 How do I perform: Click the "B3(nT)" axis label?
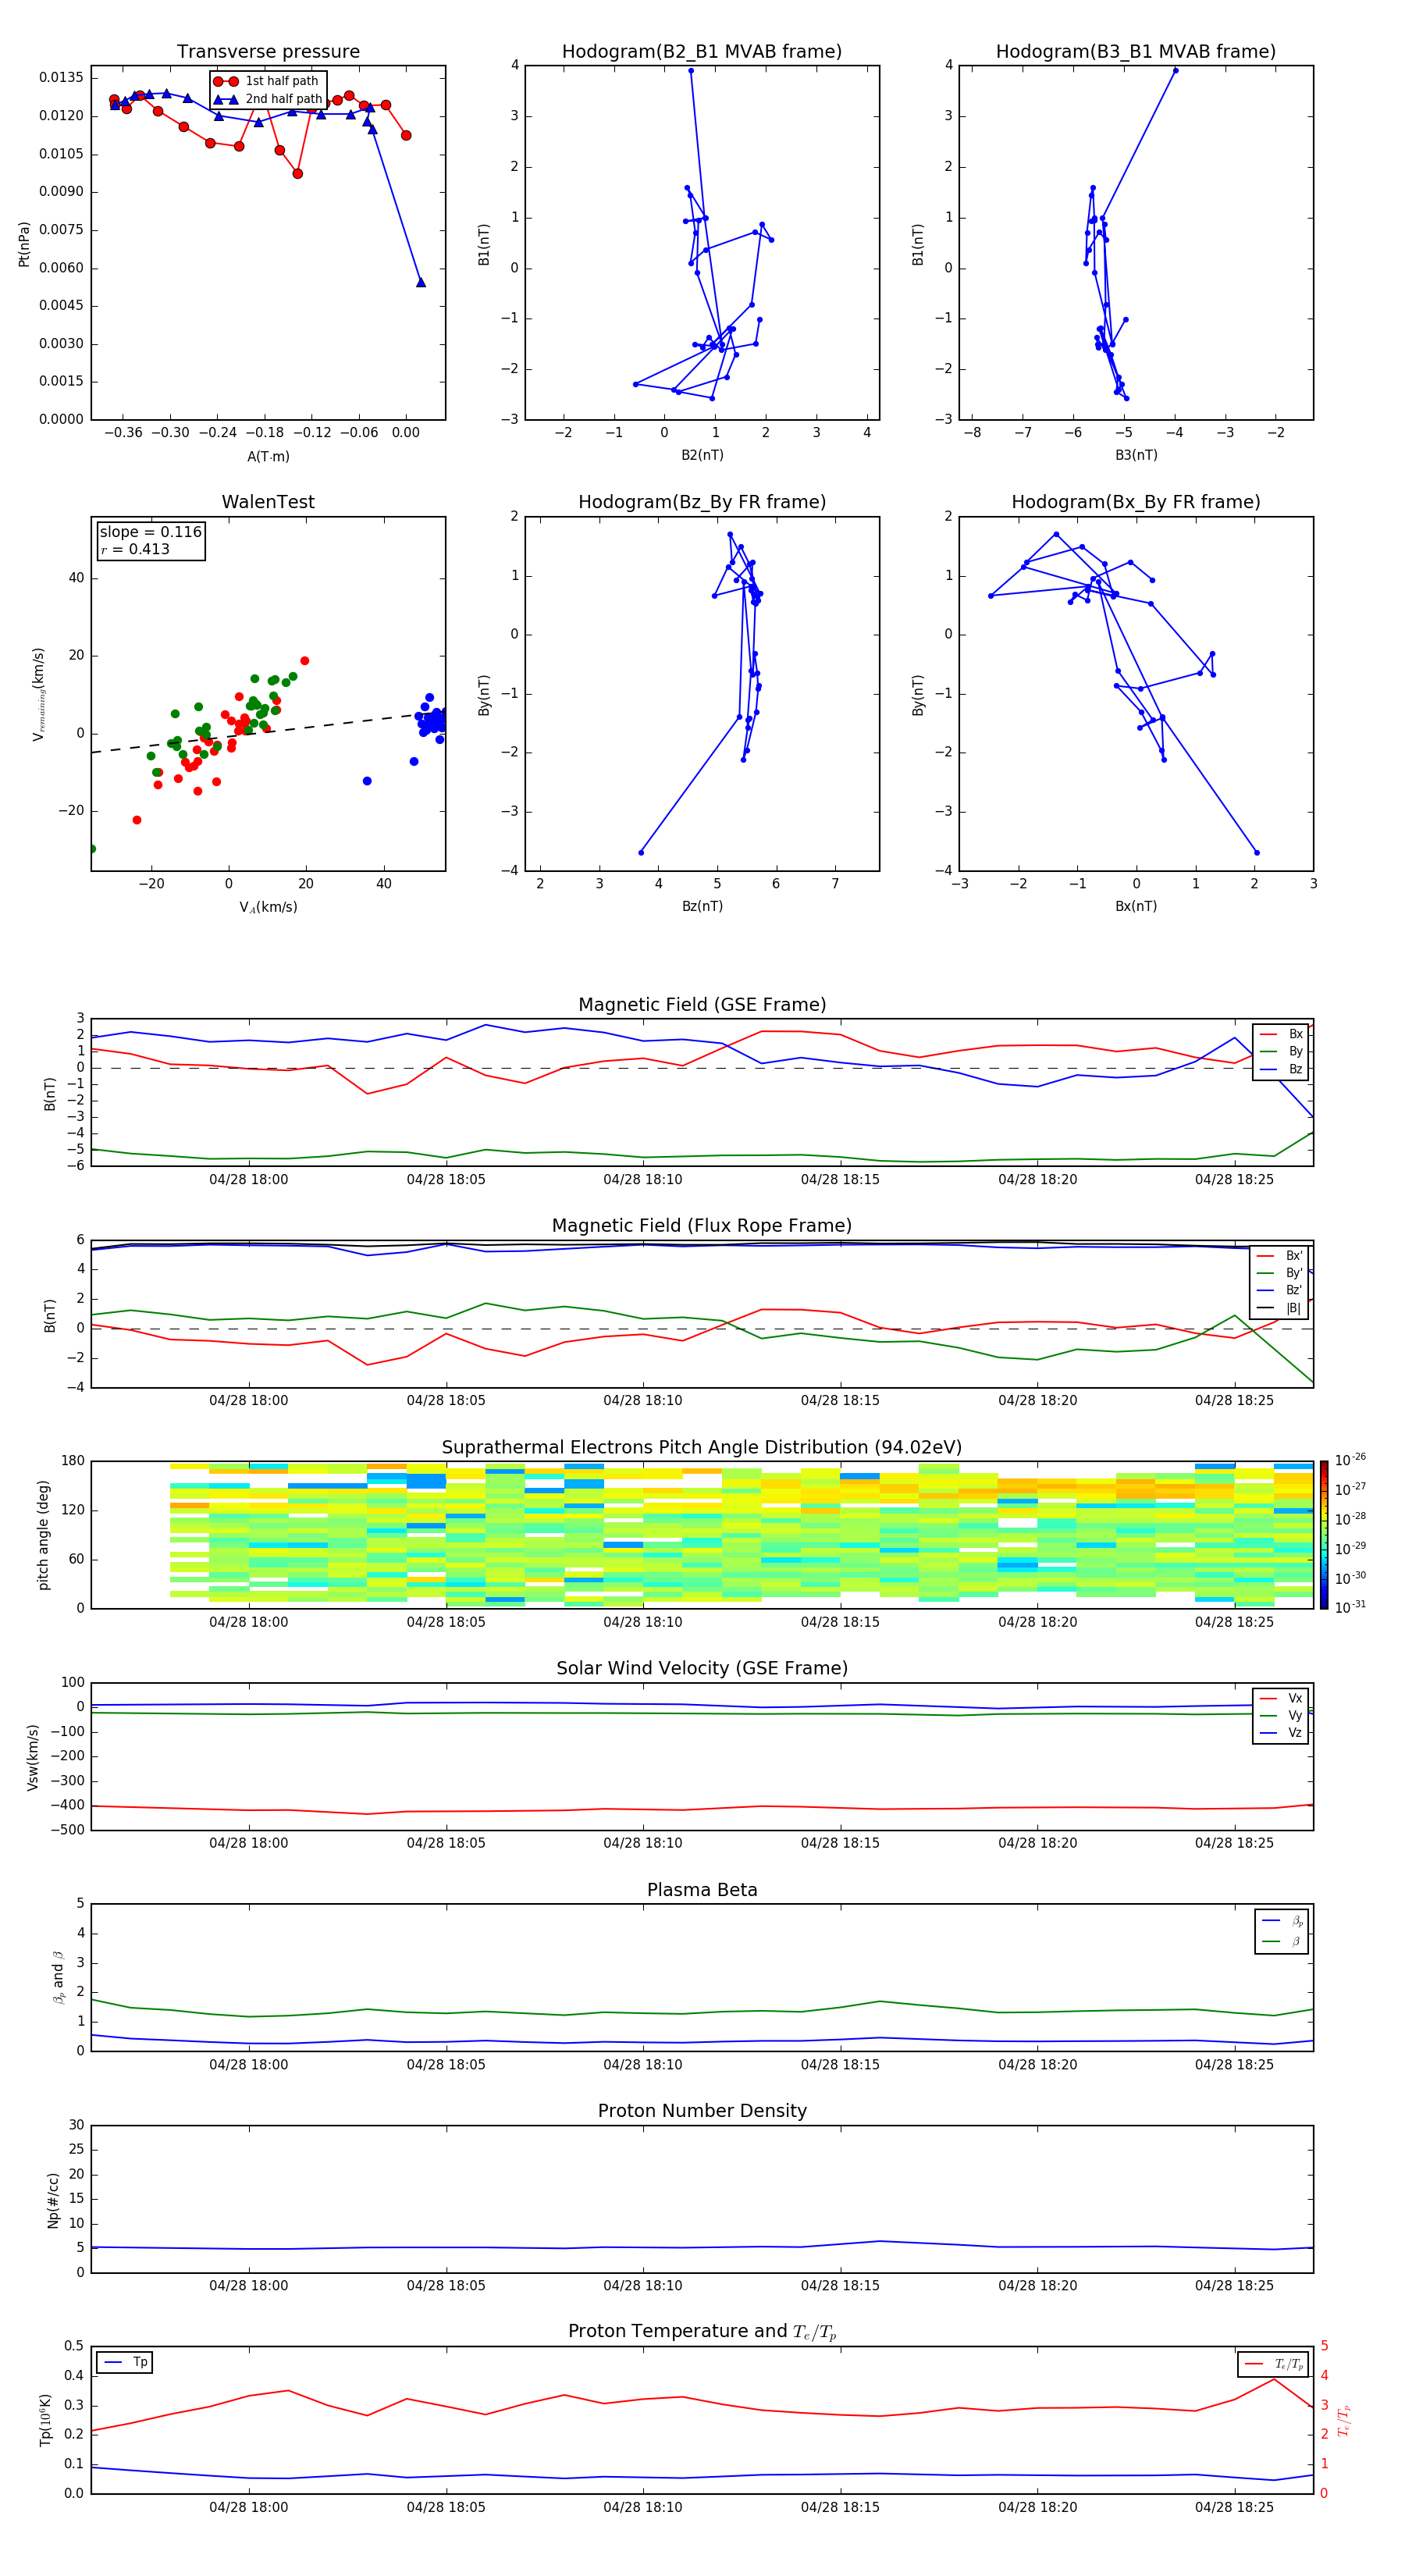coord(1136,455)
